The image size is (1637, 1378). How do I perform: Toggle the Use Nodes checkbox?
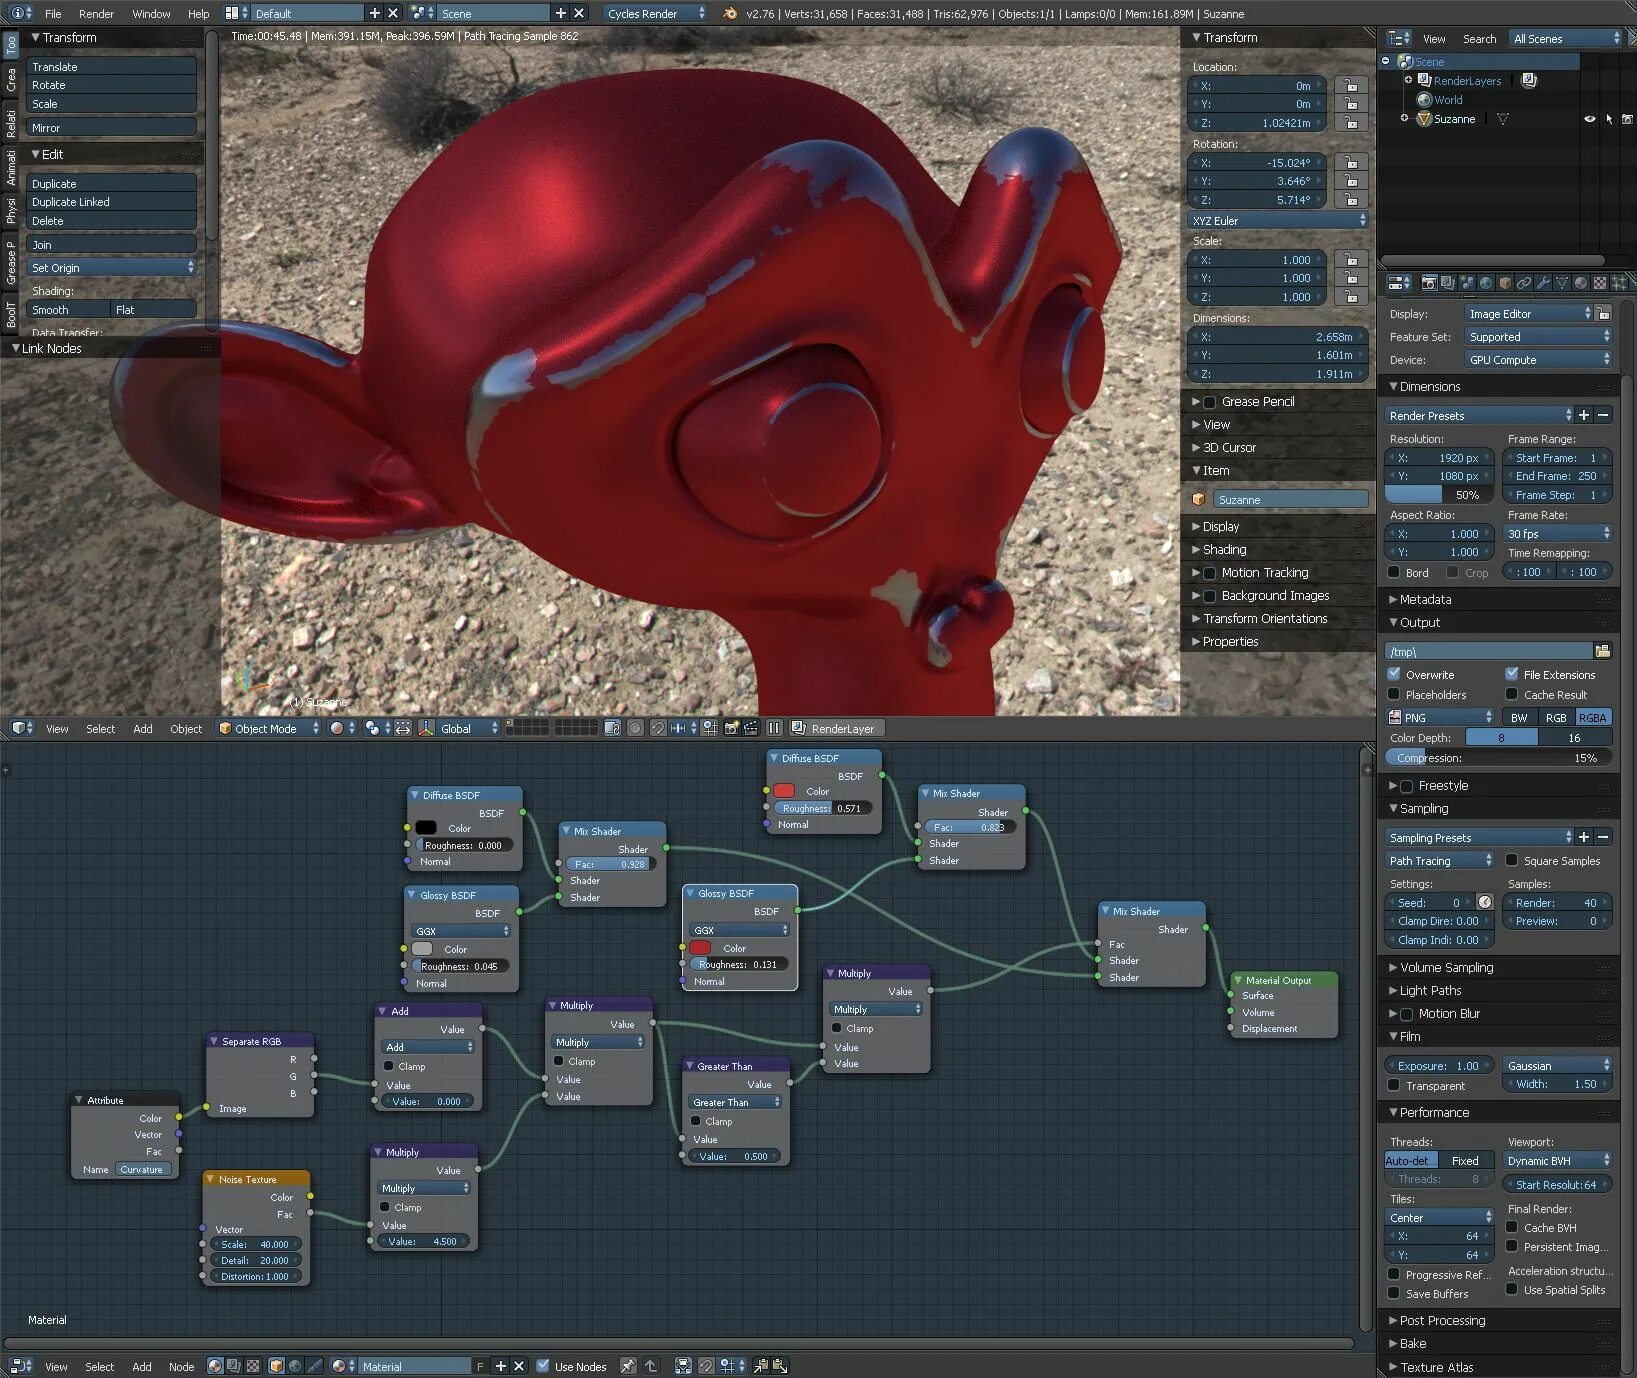click(x=543, y=1366)
